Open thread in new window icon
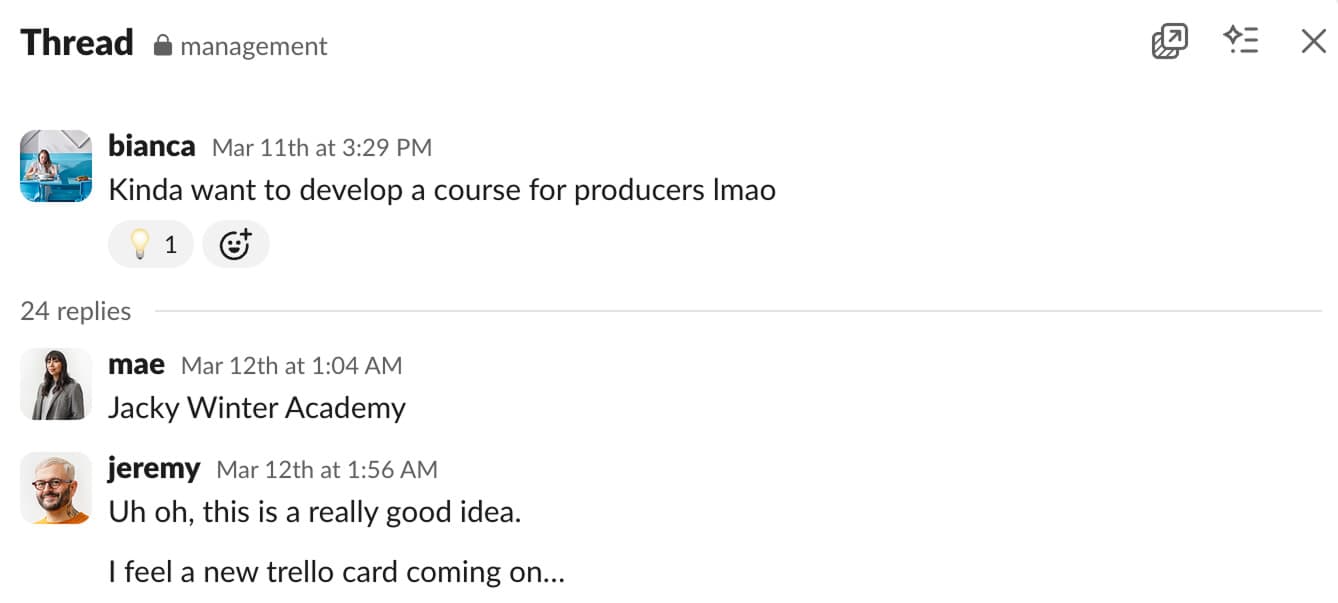Screen dimensions: 1338x603 point(1169,41)
